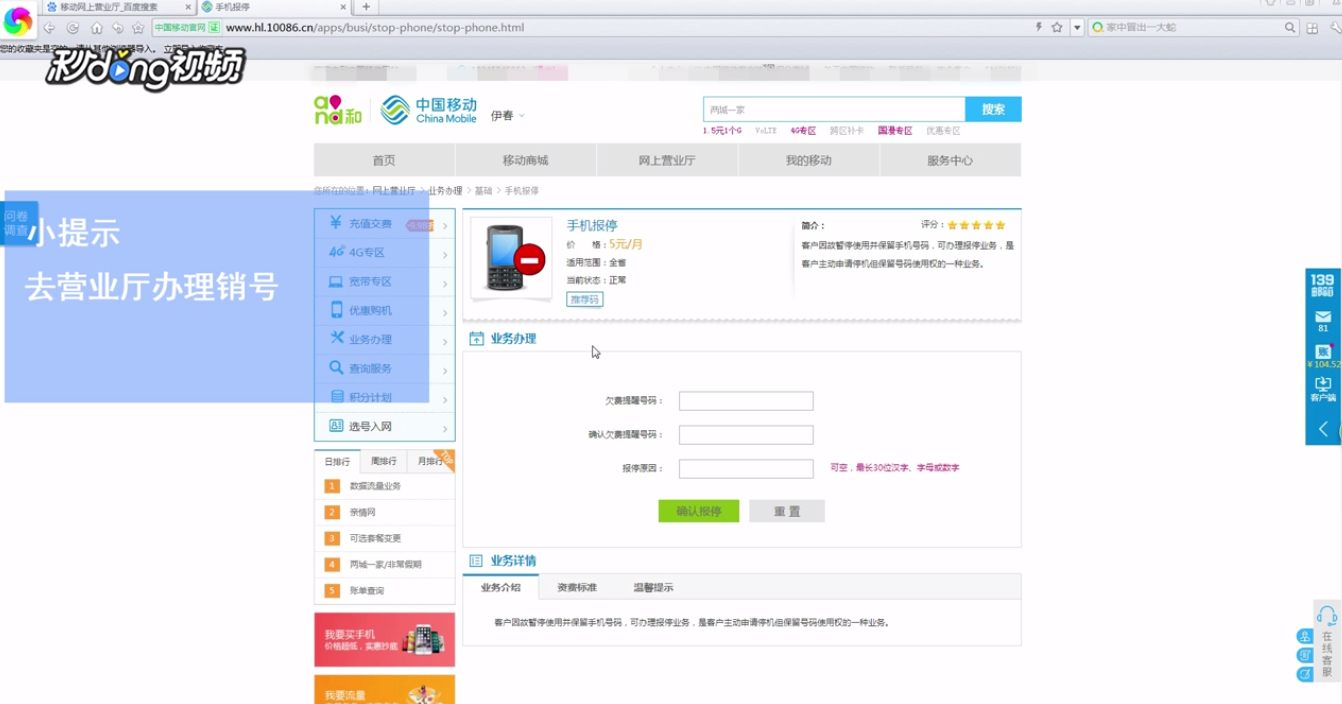The height and width of the screenshot is (704, 1342).
Task: Click the 和 brand logo
Action: (x=338, y=110)
